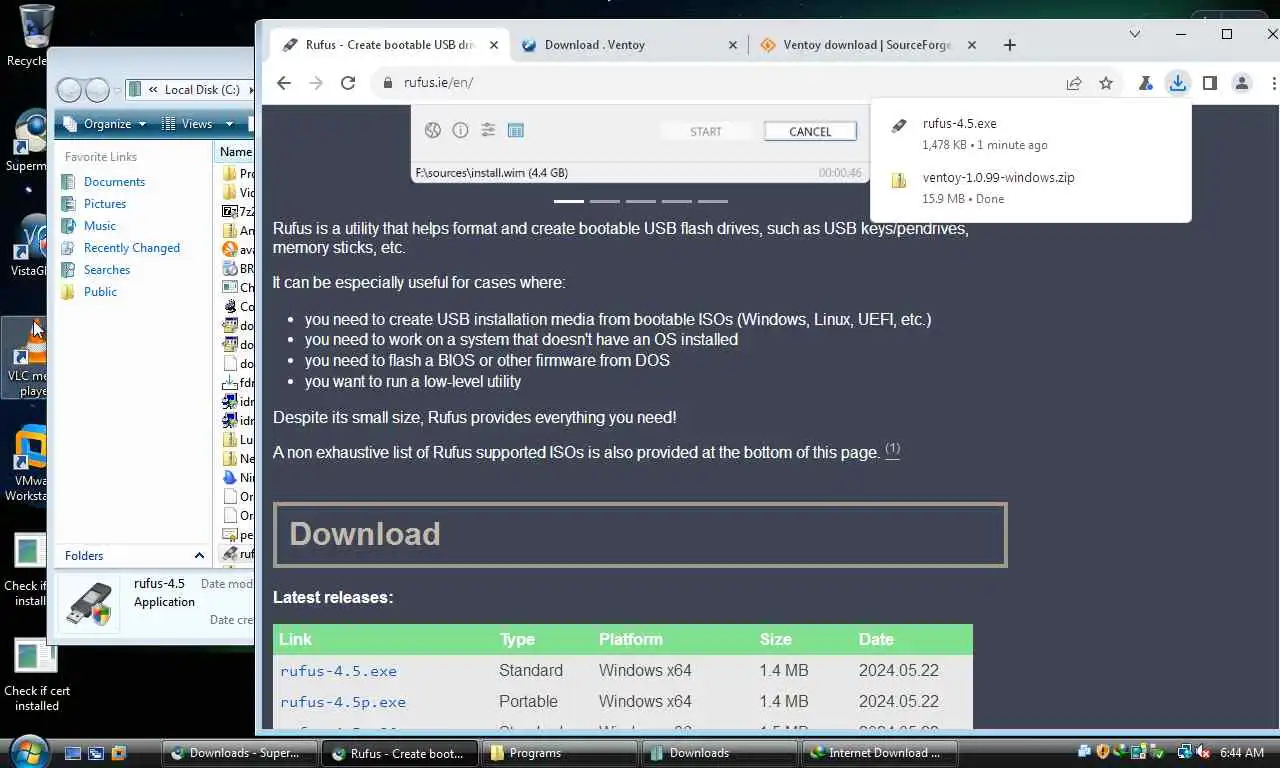Click the info icon in Rufus preview

pyautogui.click(x=460, y=130)
